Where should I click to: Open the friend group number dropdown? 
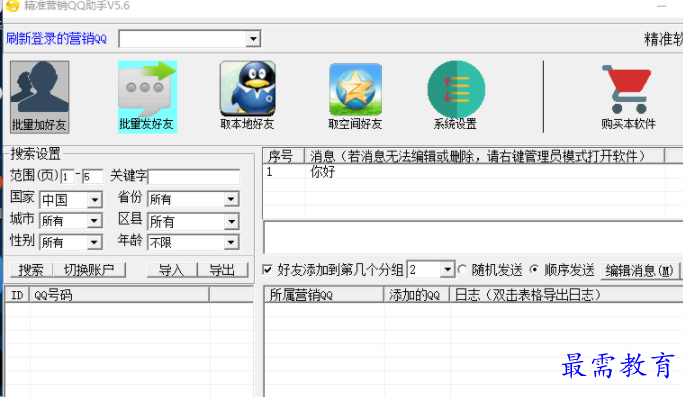point(447,270)
